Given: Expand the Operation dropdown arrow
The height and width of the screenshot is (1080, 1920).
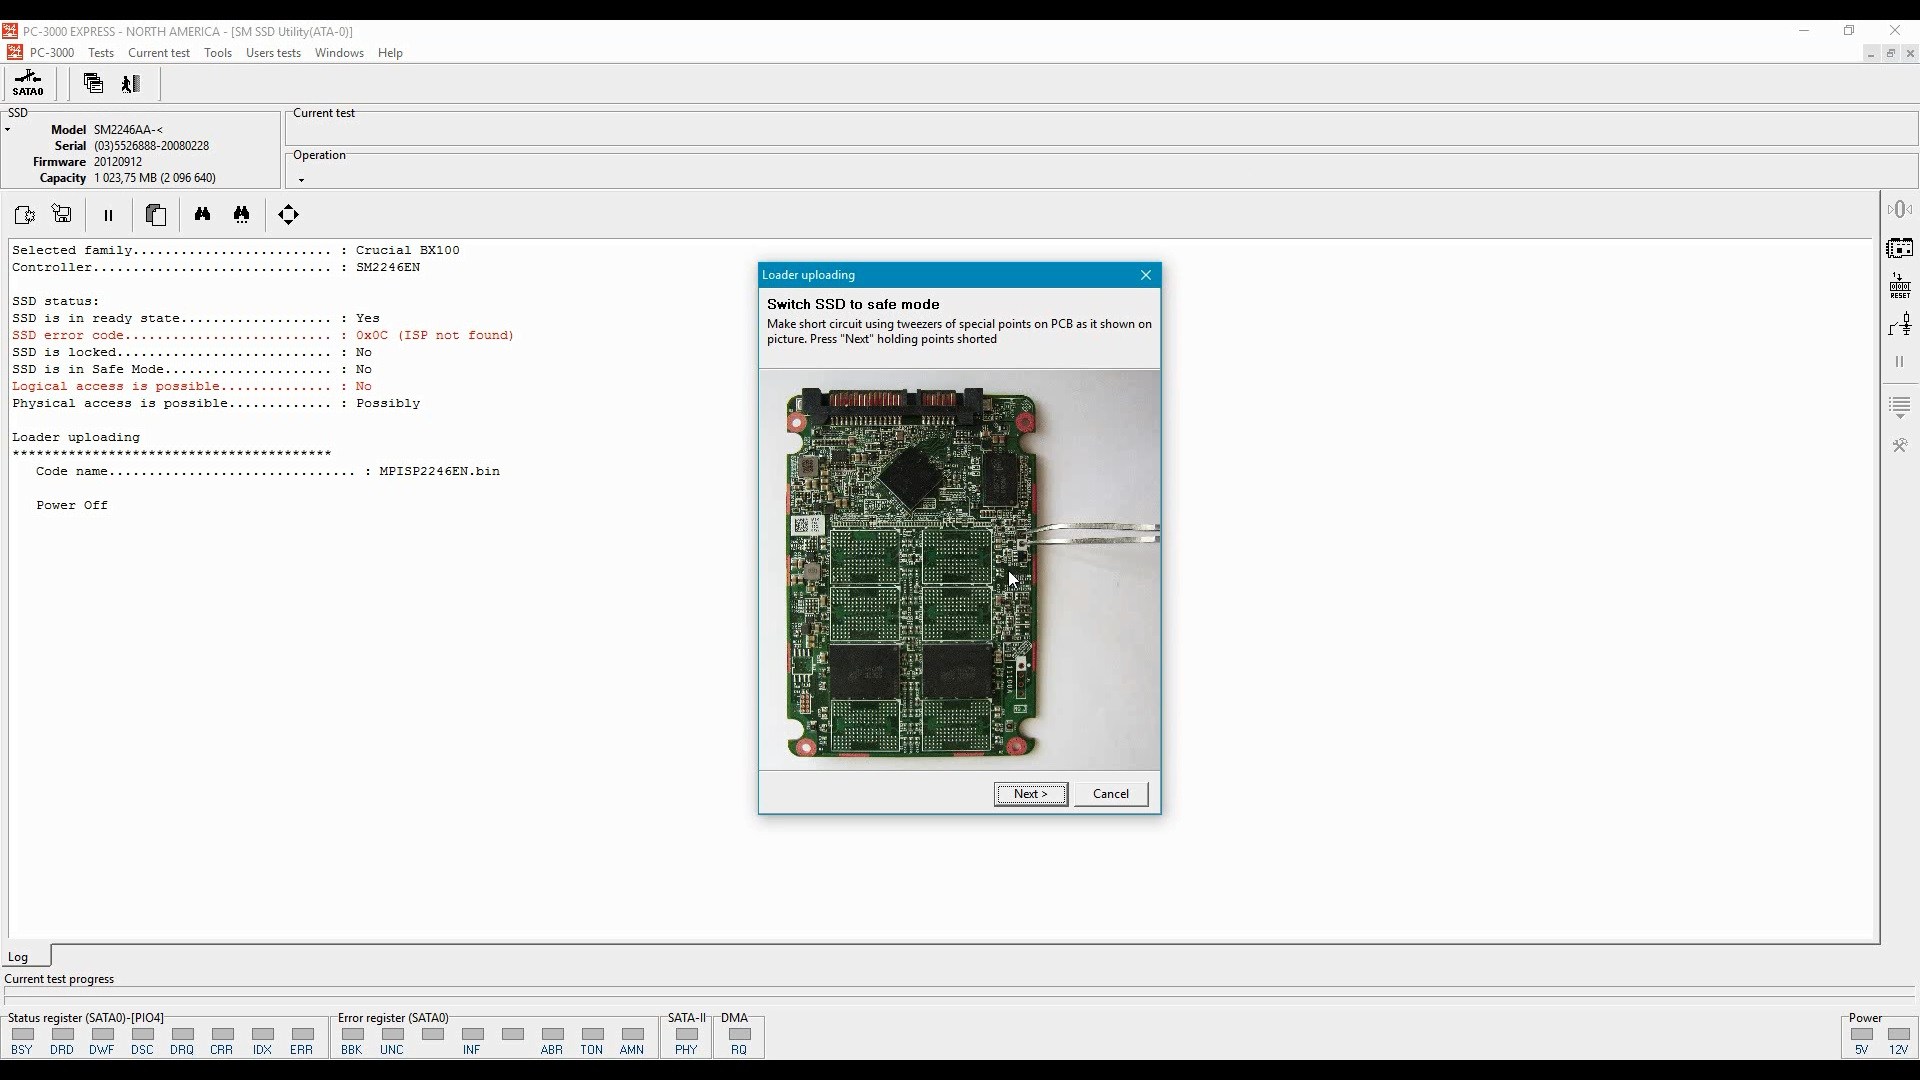Looking at the screenshot, I should (301, 180).
